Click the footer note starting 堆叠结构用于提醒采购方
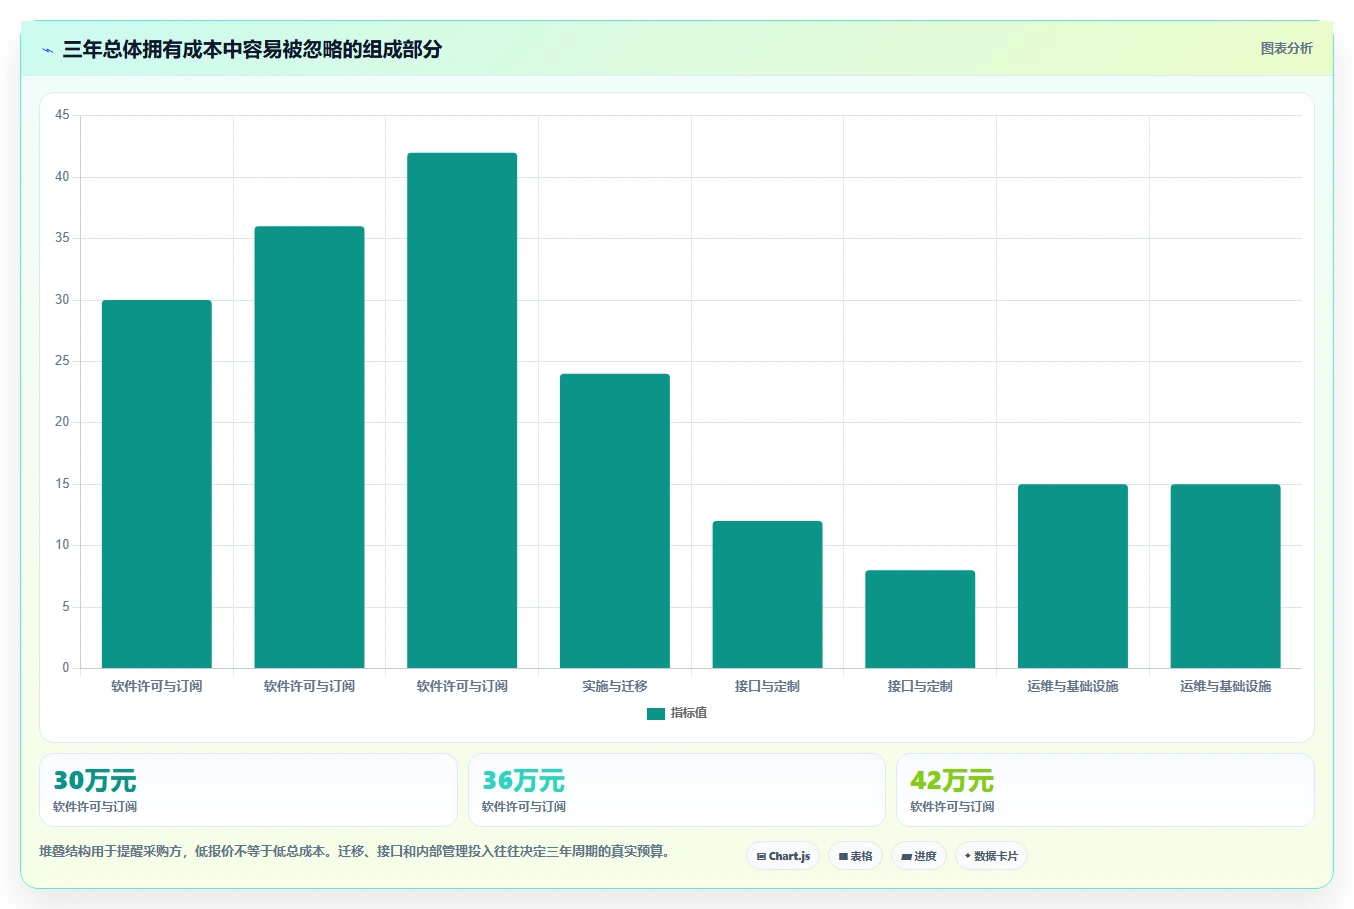This screenshot has width=1354, height=909. pyautogui.click(x=355, y=852)
